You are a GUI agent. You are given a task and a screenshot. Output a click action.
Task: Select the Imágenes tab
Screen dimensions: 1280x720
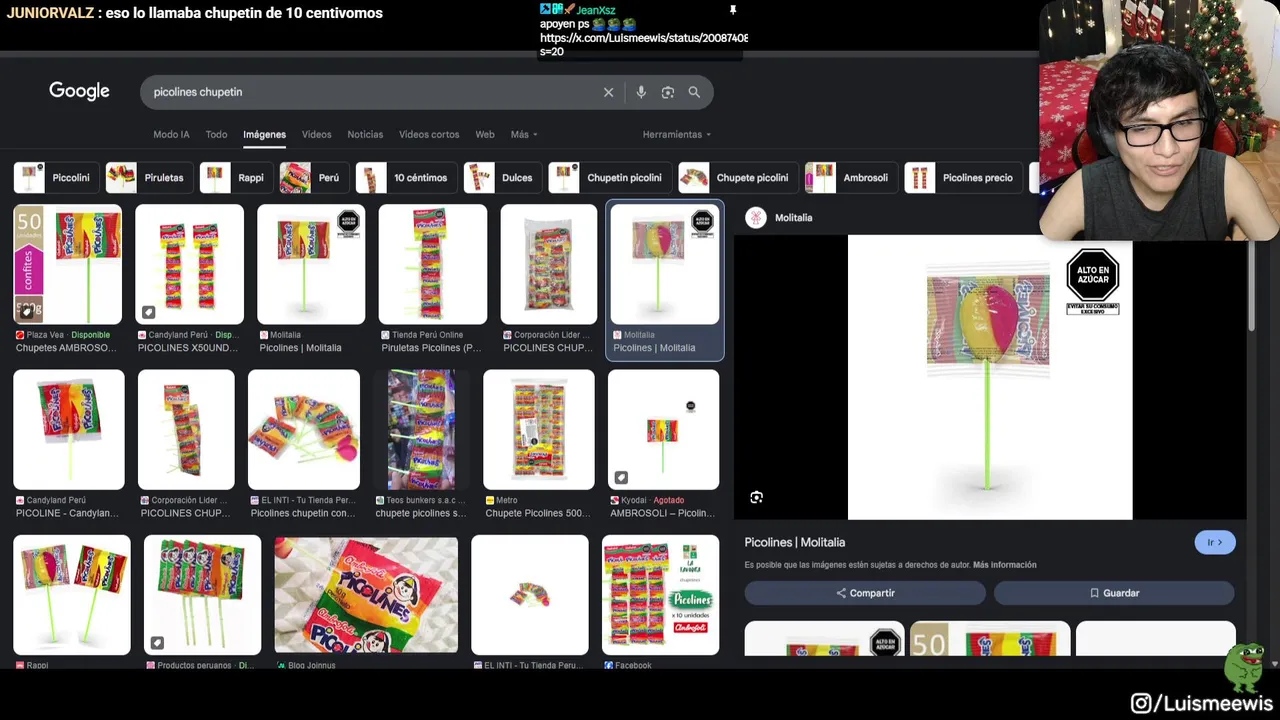point(264,134)
